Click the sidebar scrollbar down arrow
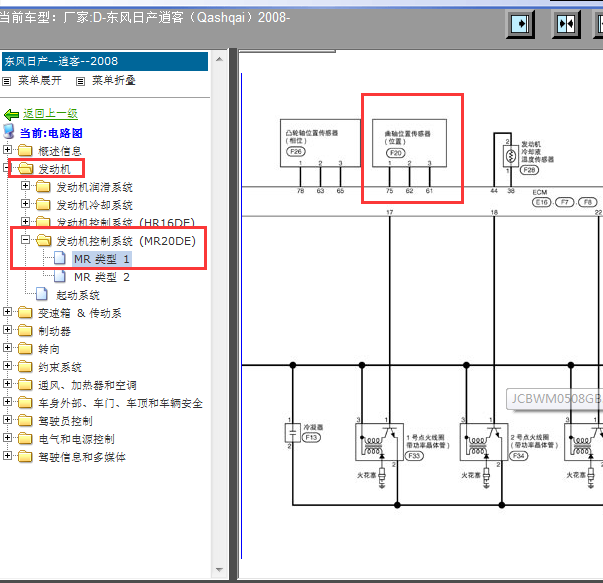Image resolution: width=603 pixels, height=583 pixels. [x=219, y=570]
